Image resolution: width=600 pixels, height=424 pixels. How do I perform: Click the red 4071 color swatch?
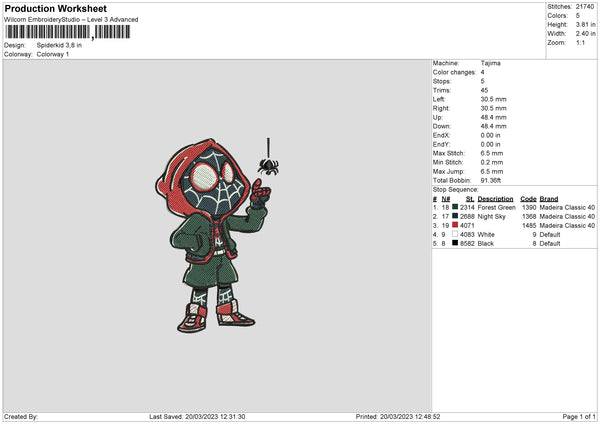(455, 225)
